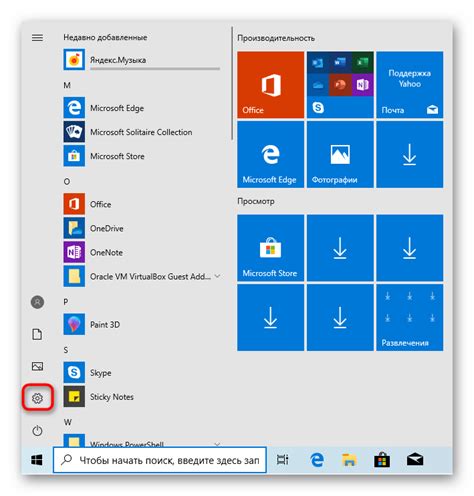
Task: Open Documents icon in Start sidebar
Action: [37, 334]
